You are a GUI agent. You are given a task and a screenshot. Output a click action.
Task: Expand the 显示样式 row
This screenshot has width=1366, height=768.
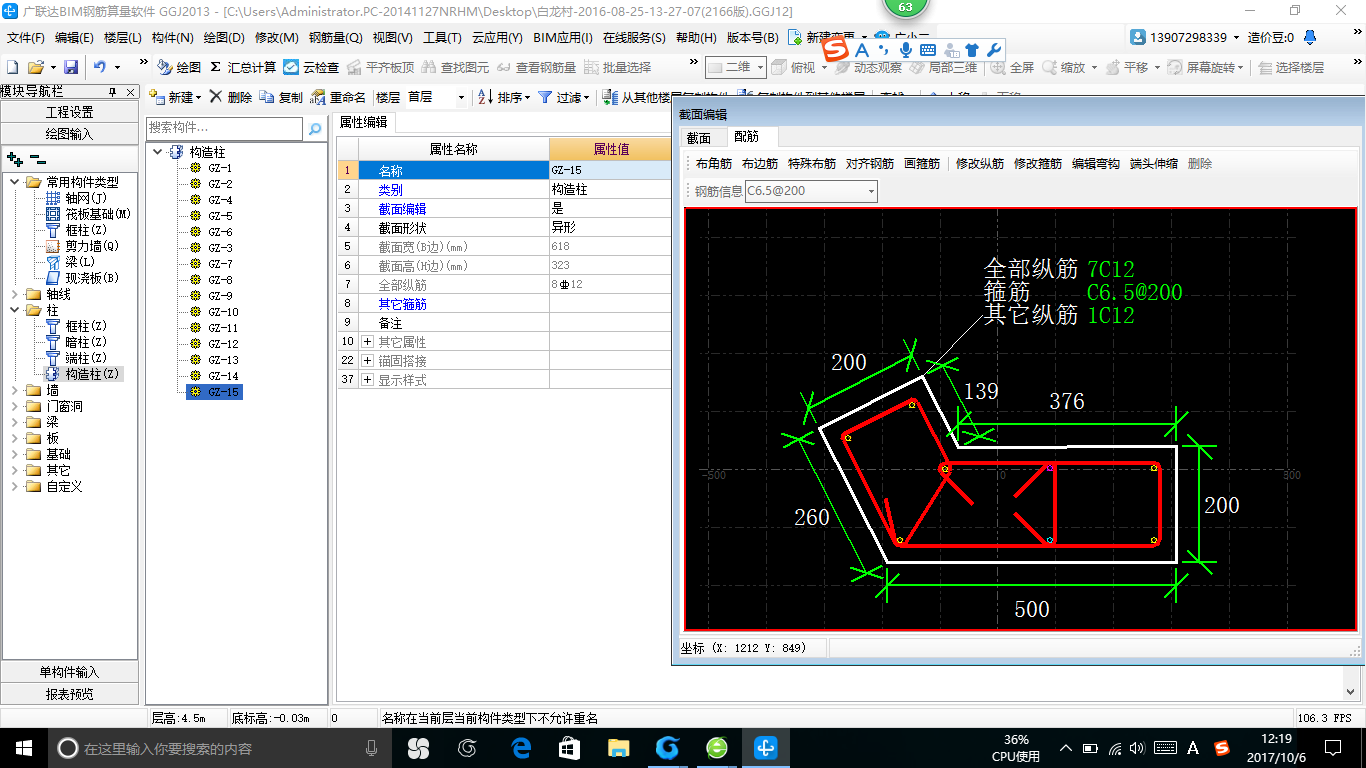[x=367, y=380]
